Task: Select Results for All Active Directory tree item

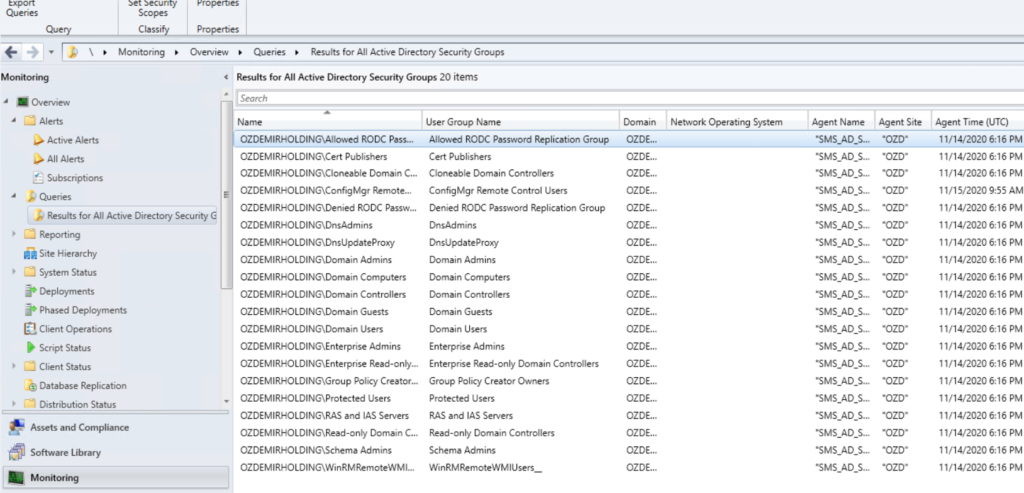Action: click(122, 215)
